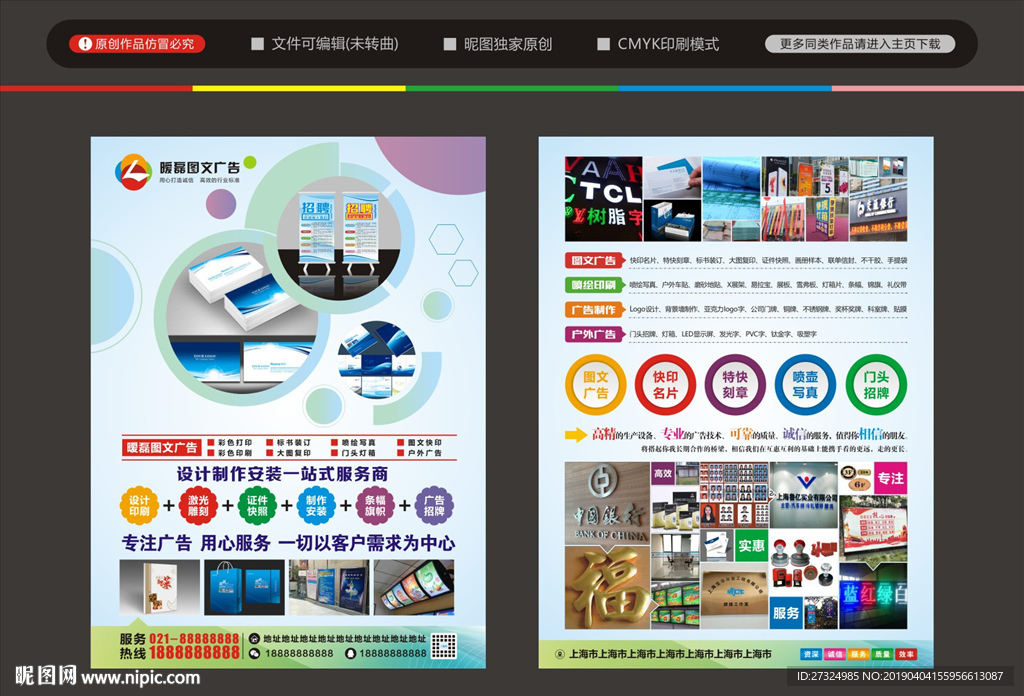Select the 标书装订 list item
1024x696 pixels.
(x=289, y=442)
